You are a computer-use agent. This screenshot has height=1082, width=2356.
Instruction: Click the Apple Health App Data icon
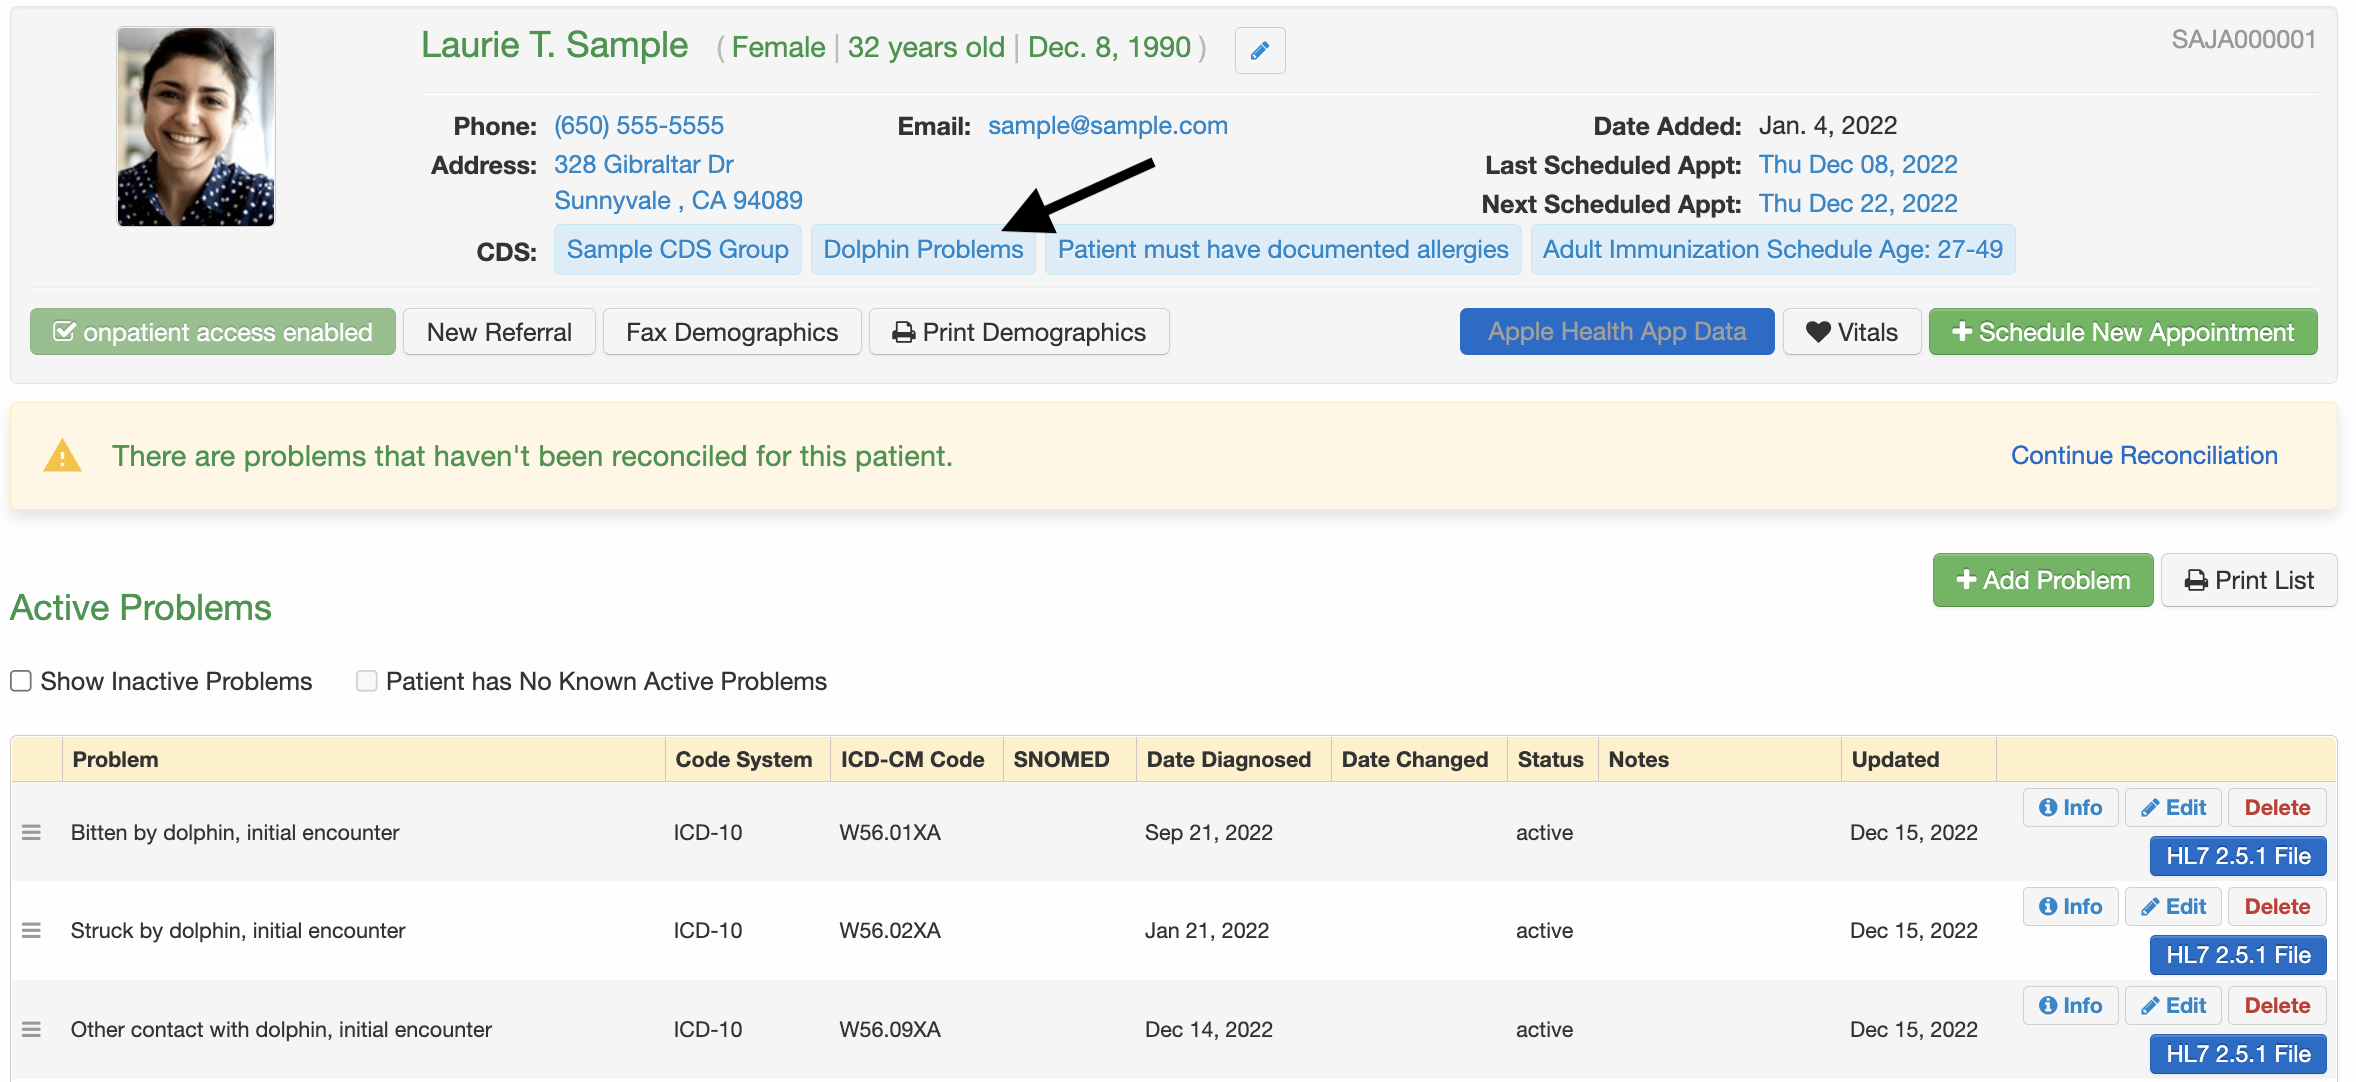tap(1615, 331)
